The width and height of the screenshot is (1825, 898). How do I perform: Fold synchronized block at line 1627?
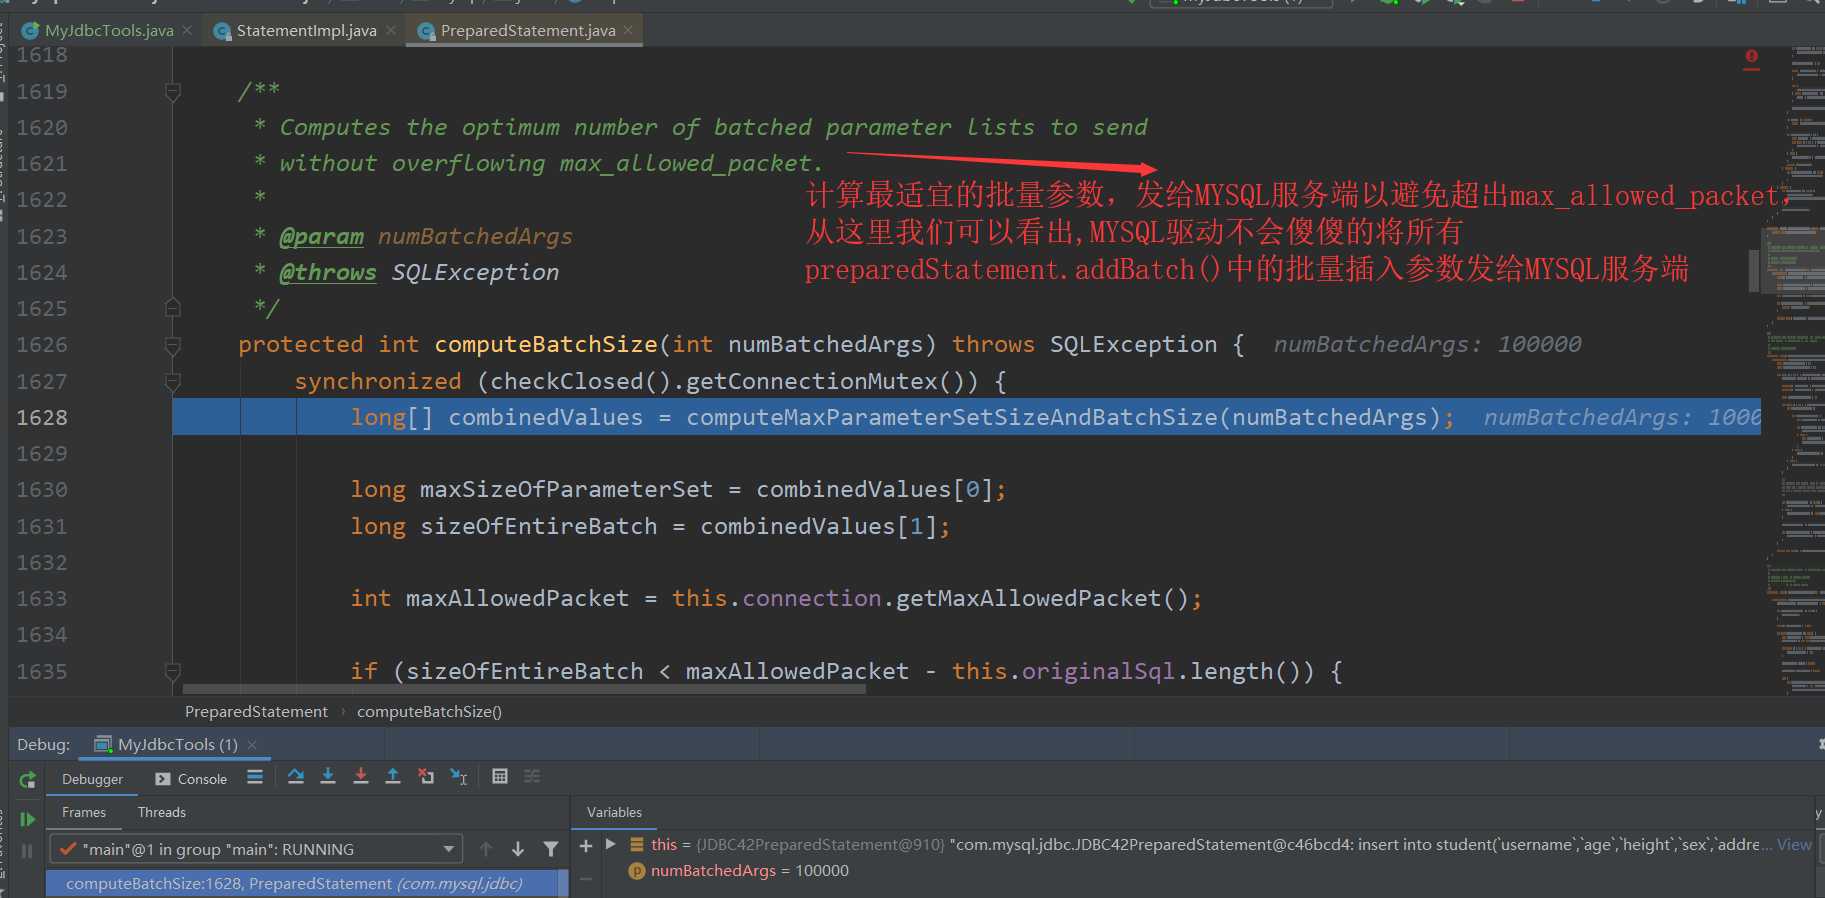coord(172,382)
